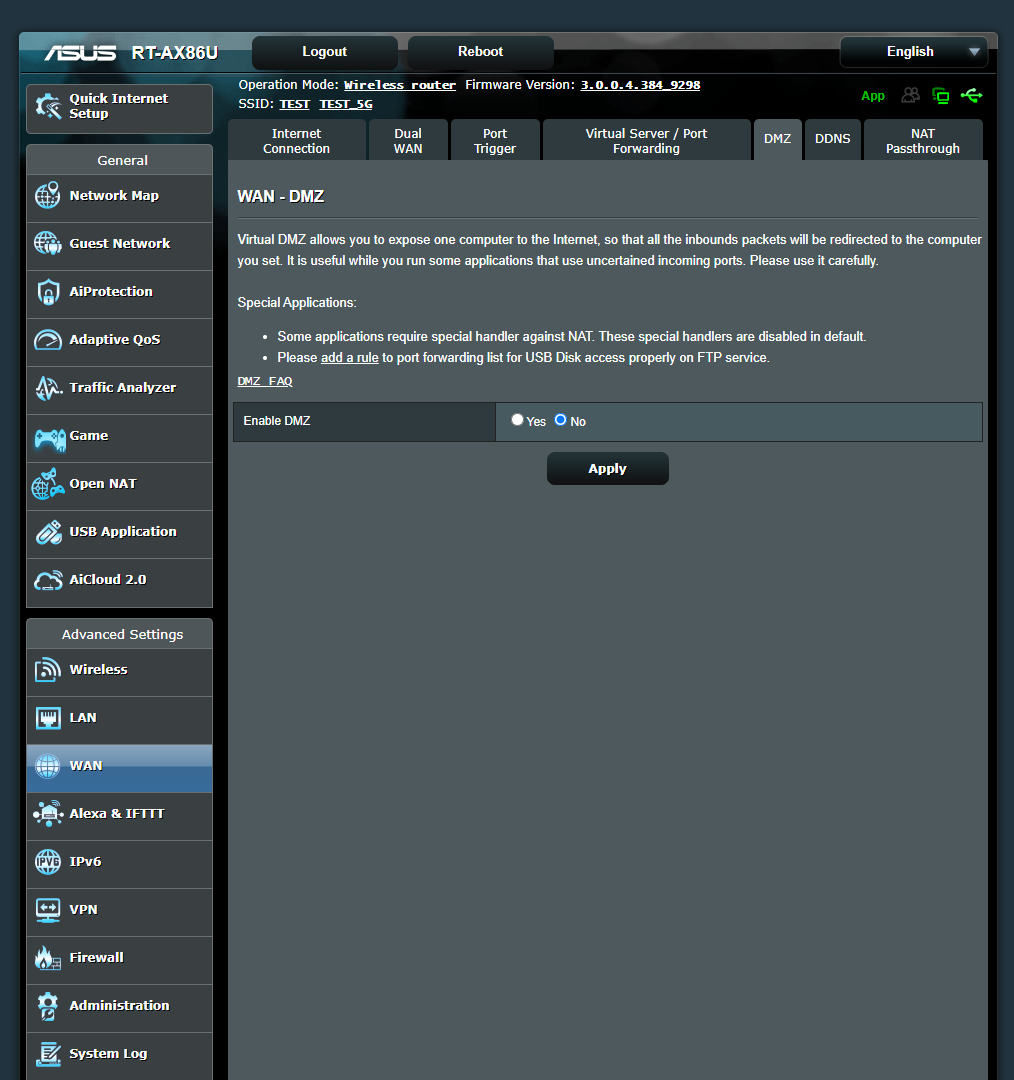
Task: Click the Quick Internet Setup wand icon
Action: tap(48, 106)
